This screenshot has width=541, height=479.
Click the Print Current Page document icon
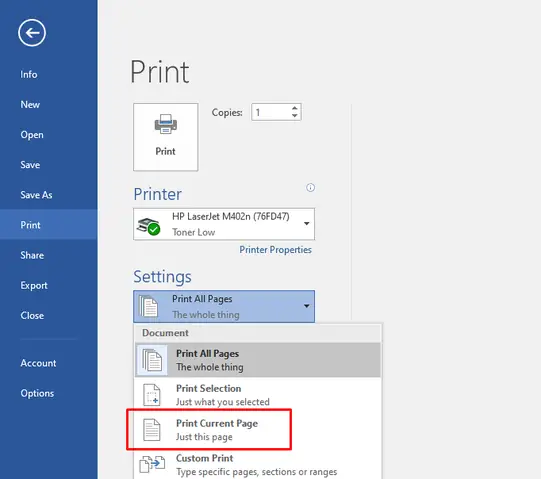[x=151, y=430]
